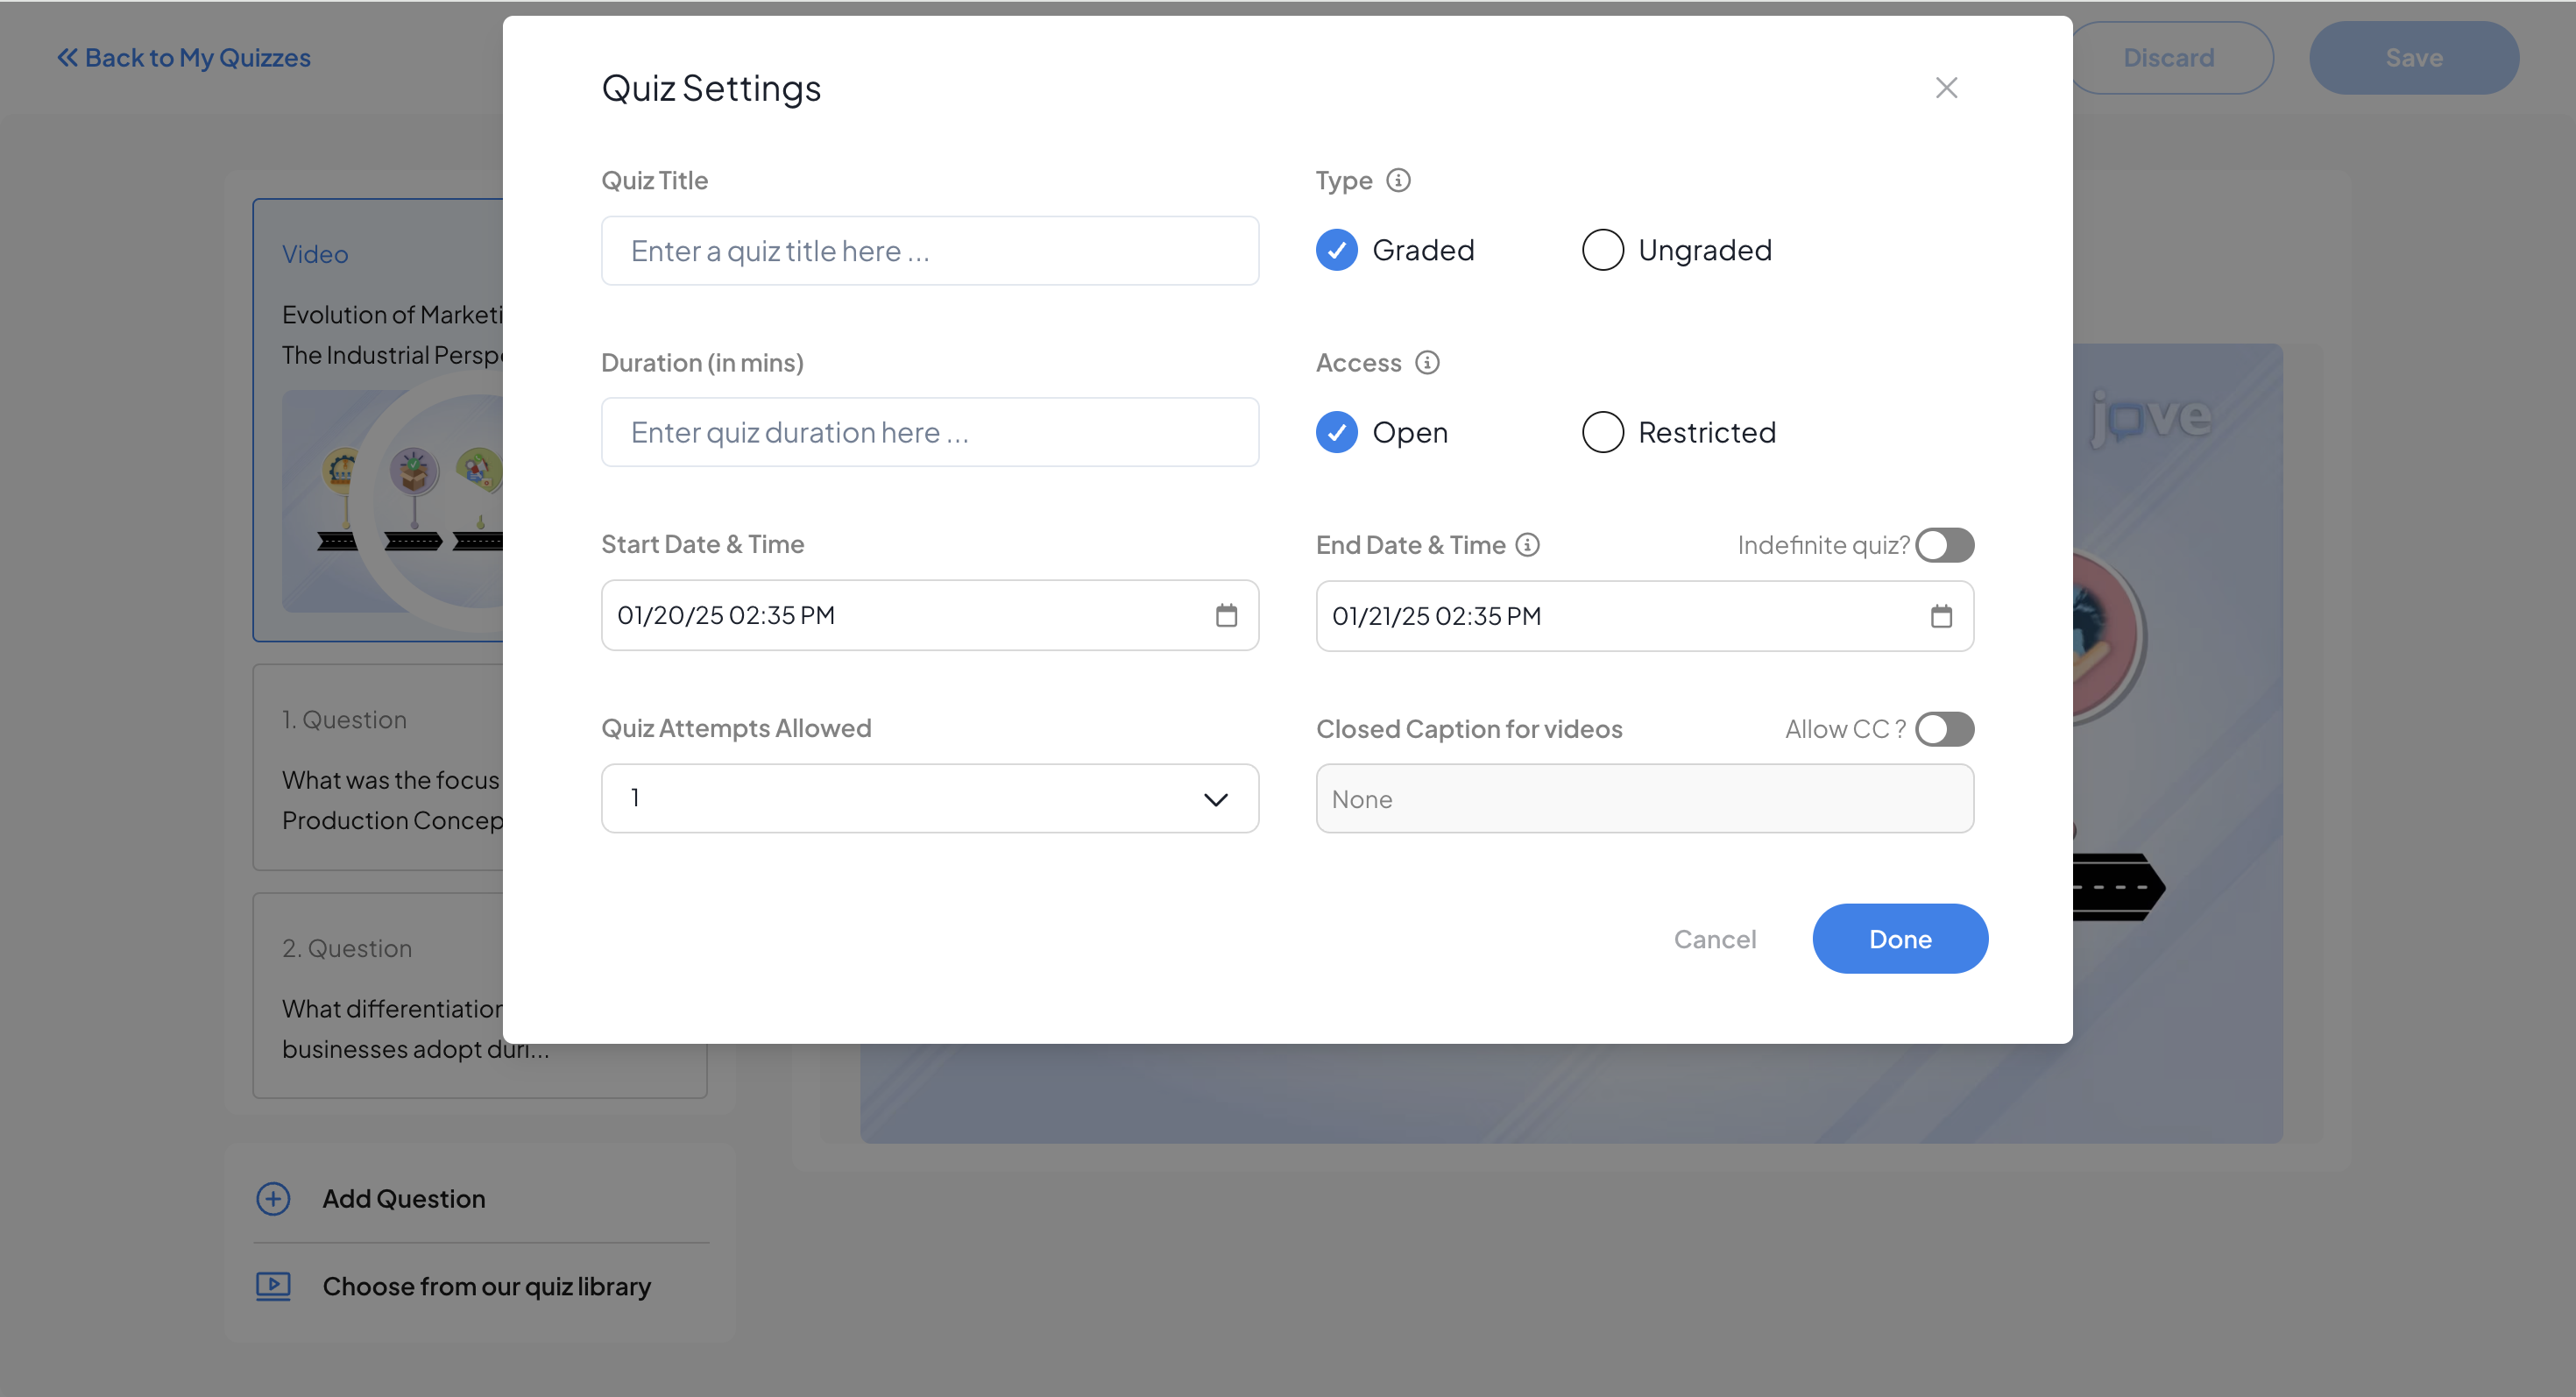Click the End Date & Time info icon

[1527, 545]
